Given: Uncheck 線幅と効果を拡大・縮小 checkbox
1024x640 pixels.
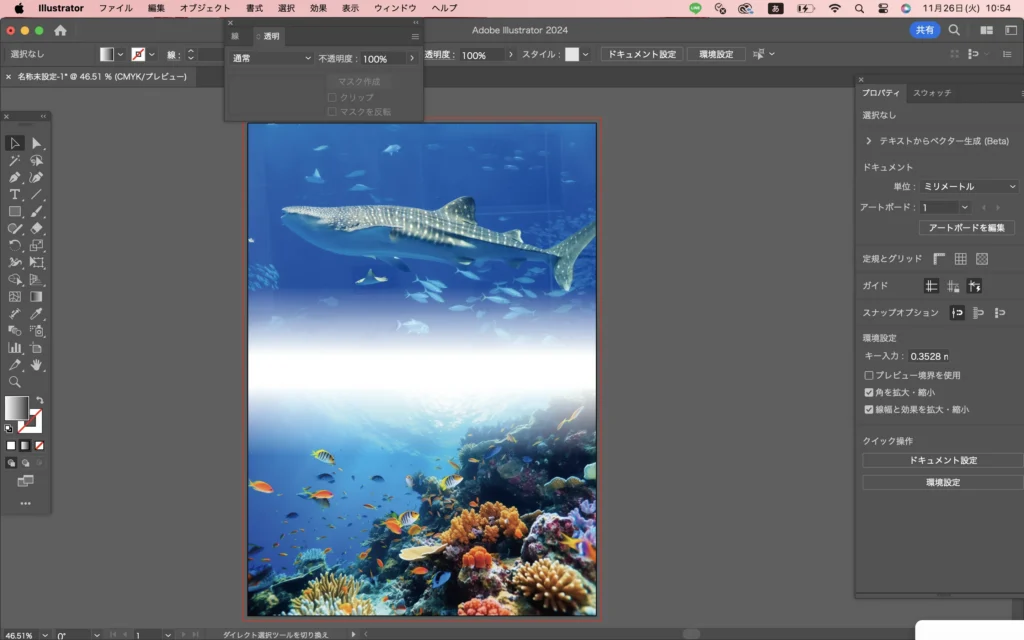Looking at the screenshot, I should [x=868, y=409].
